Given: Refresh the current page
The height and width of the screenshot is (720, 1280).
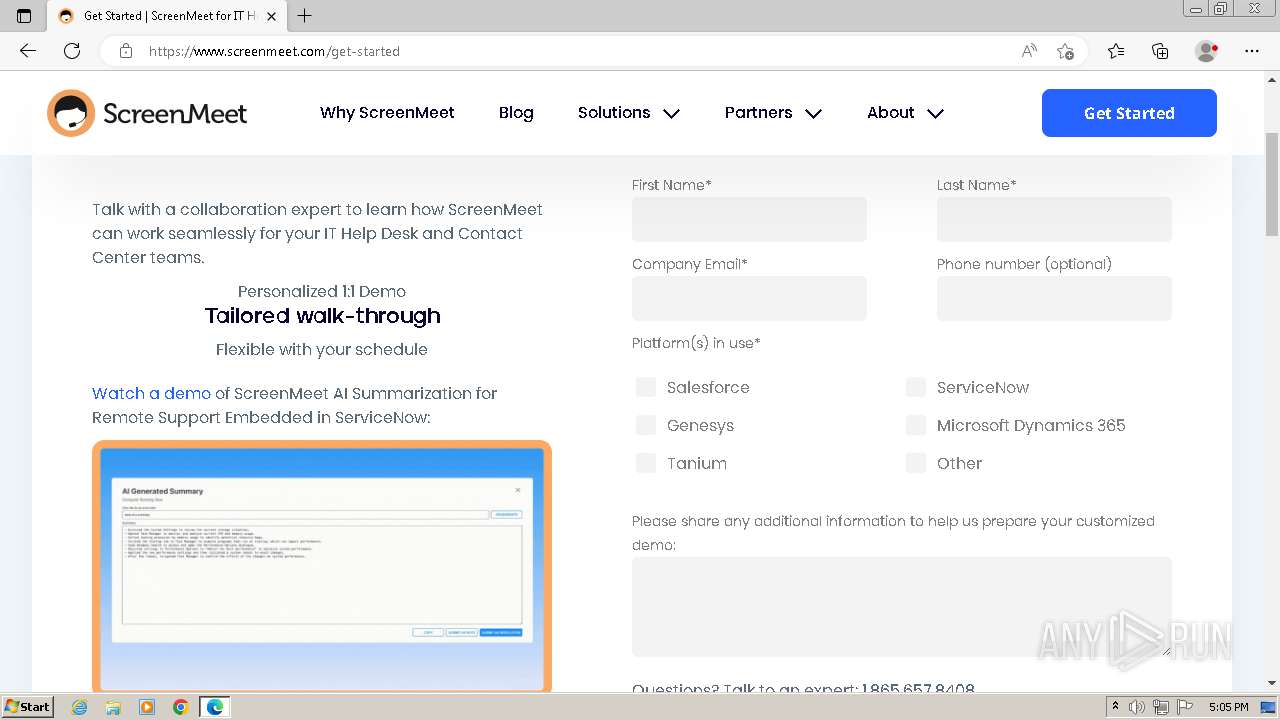Looking at the screenshot, I should click(x=72, y=51).
